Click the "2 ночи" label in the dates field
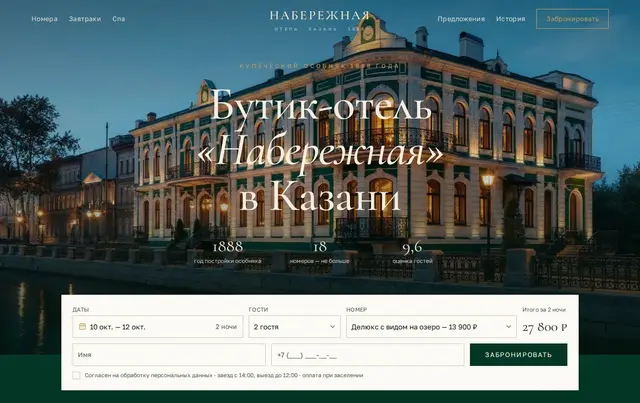Image resolution: width=640 pixels, height=403 pixels. [x=226, y=327]
